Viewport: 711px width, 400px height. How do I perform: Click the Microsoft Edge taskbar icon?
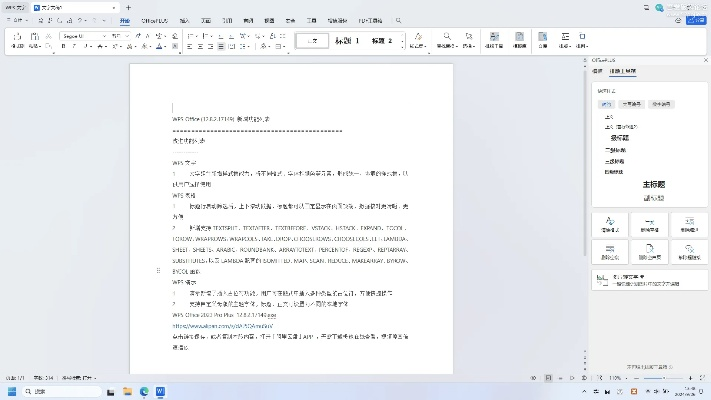[143, 390]
